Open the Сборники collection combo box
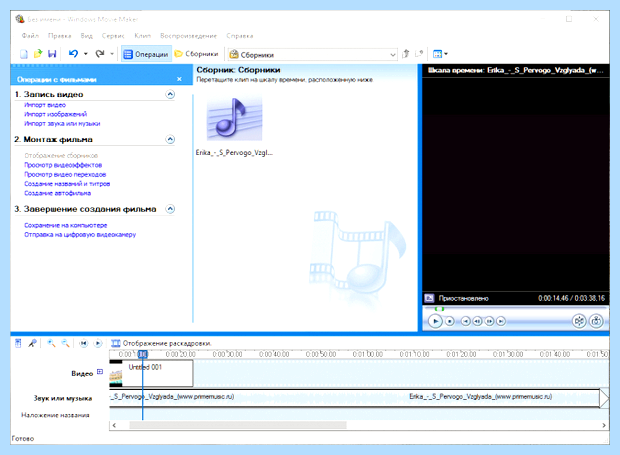Image resolution: width=620 pixels, height=455 pixels. coord(313,55)
